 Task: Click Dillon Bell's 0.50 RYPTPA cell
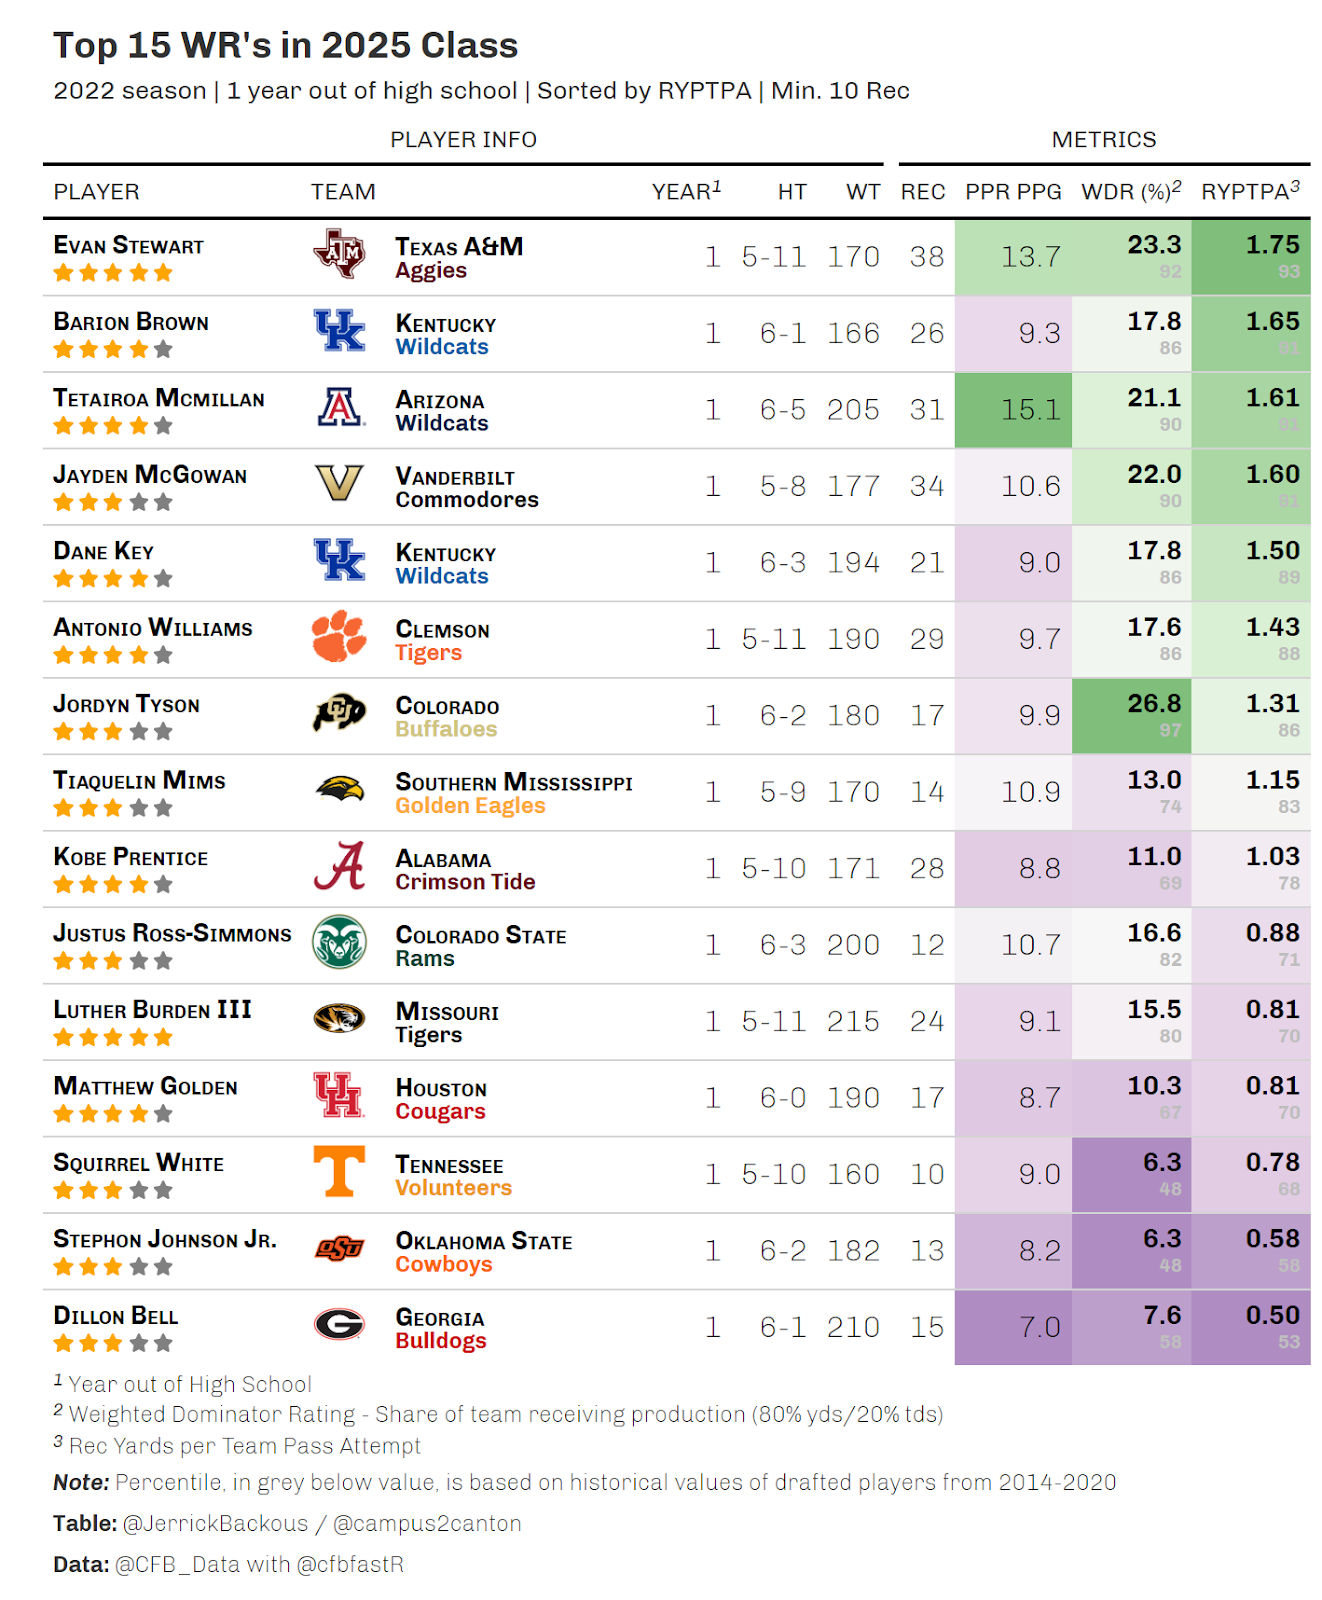[x=1250, y=1328]
